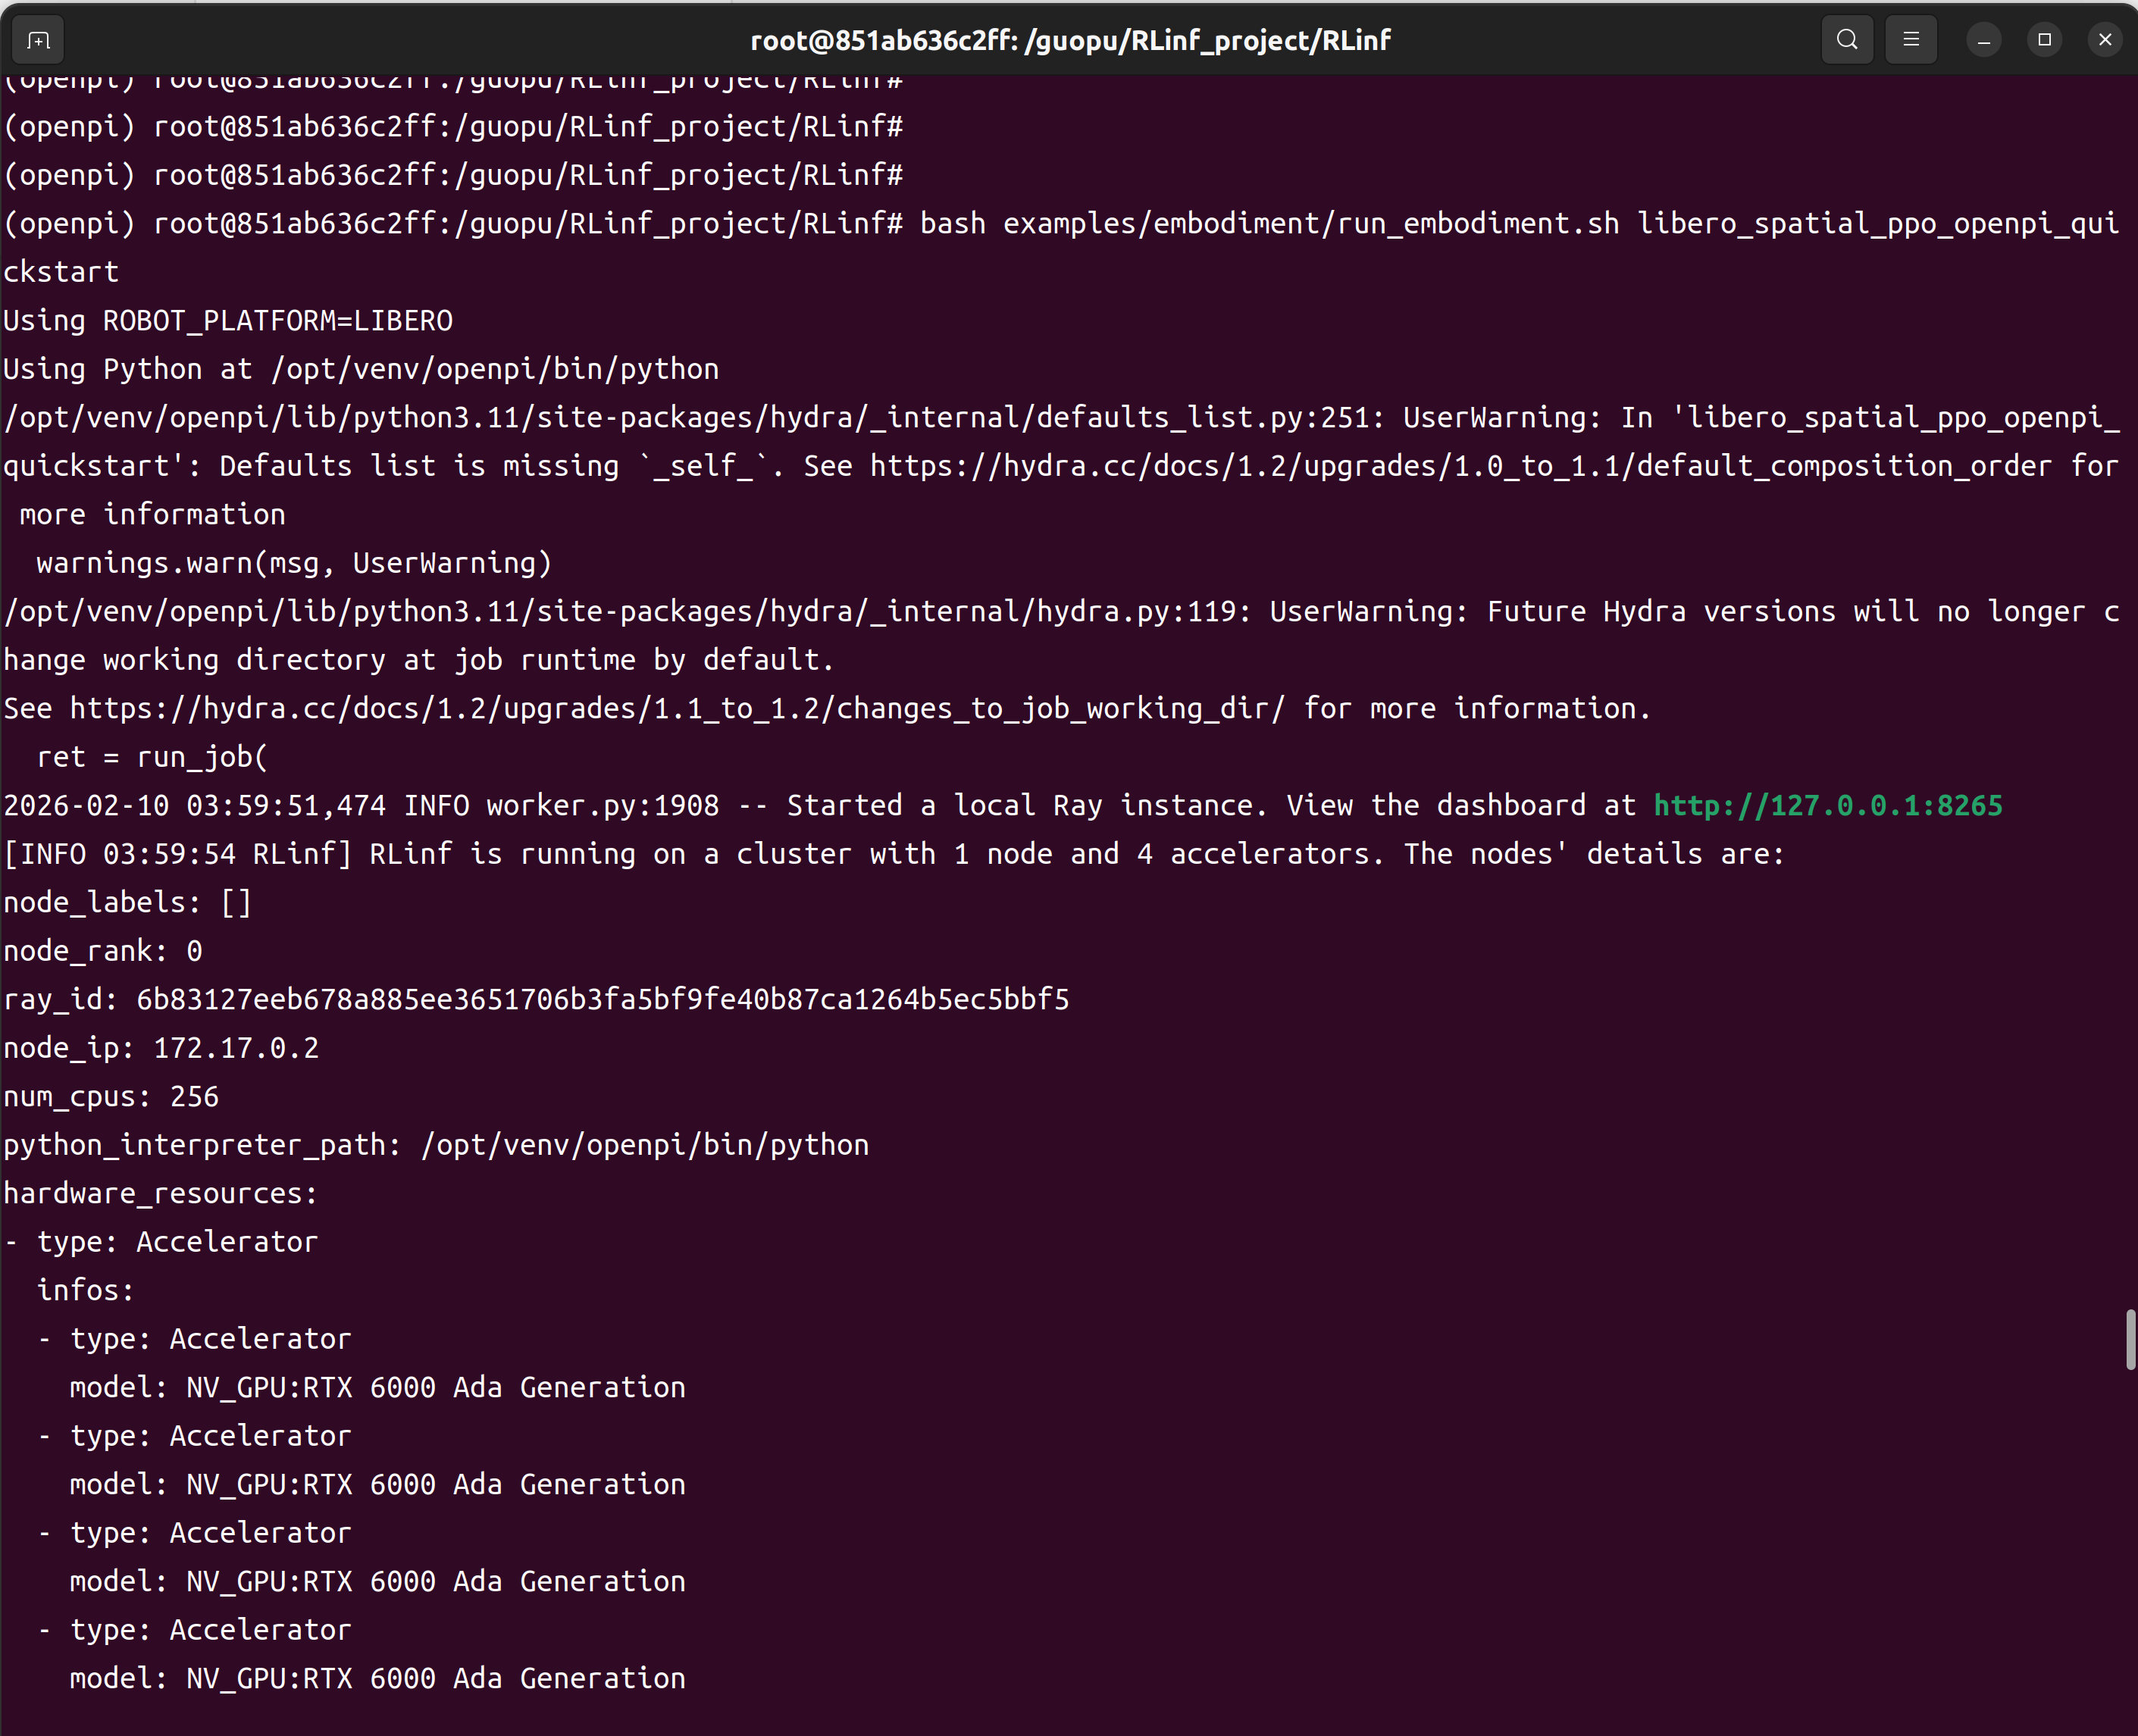Click the first RTX 6000 Ada model line
Screen dimensions: 2138x1736
[378, 1388]
